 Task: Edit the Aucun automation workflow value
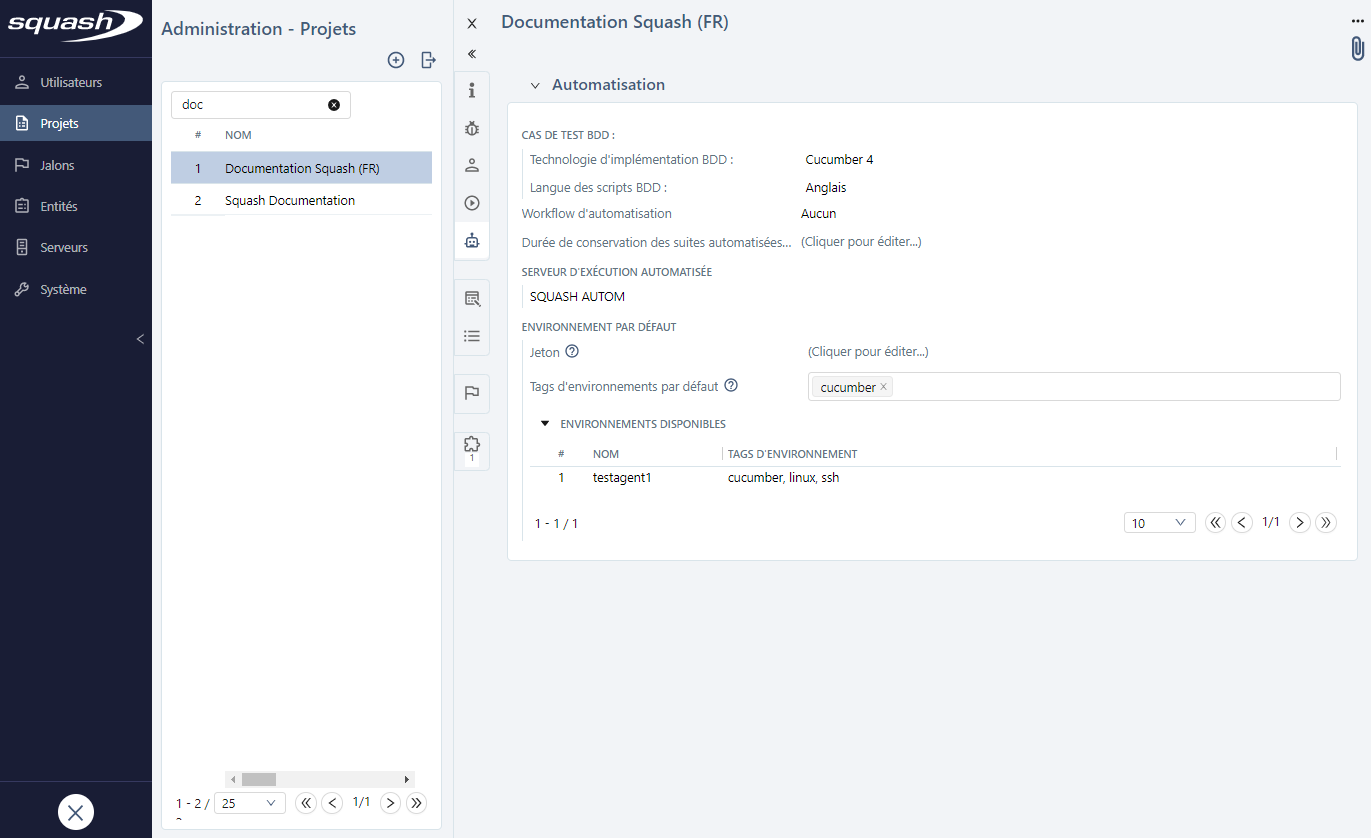tap(819, 213)
